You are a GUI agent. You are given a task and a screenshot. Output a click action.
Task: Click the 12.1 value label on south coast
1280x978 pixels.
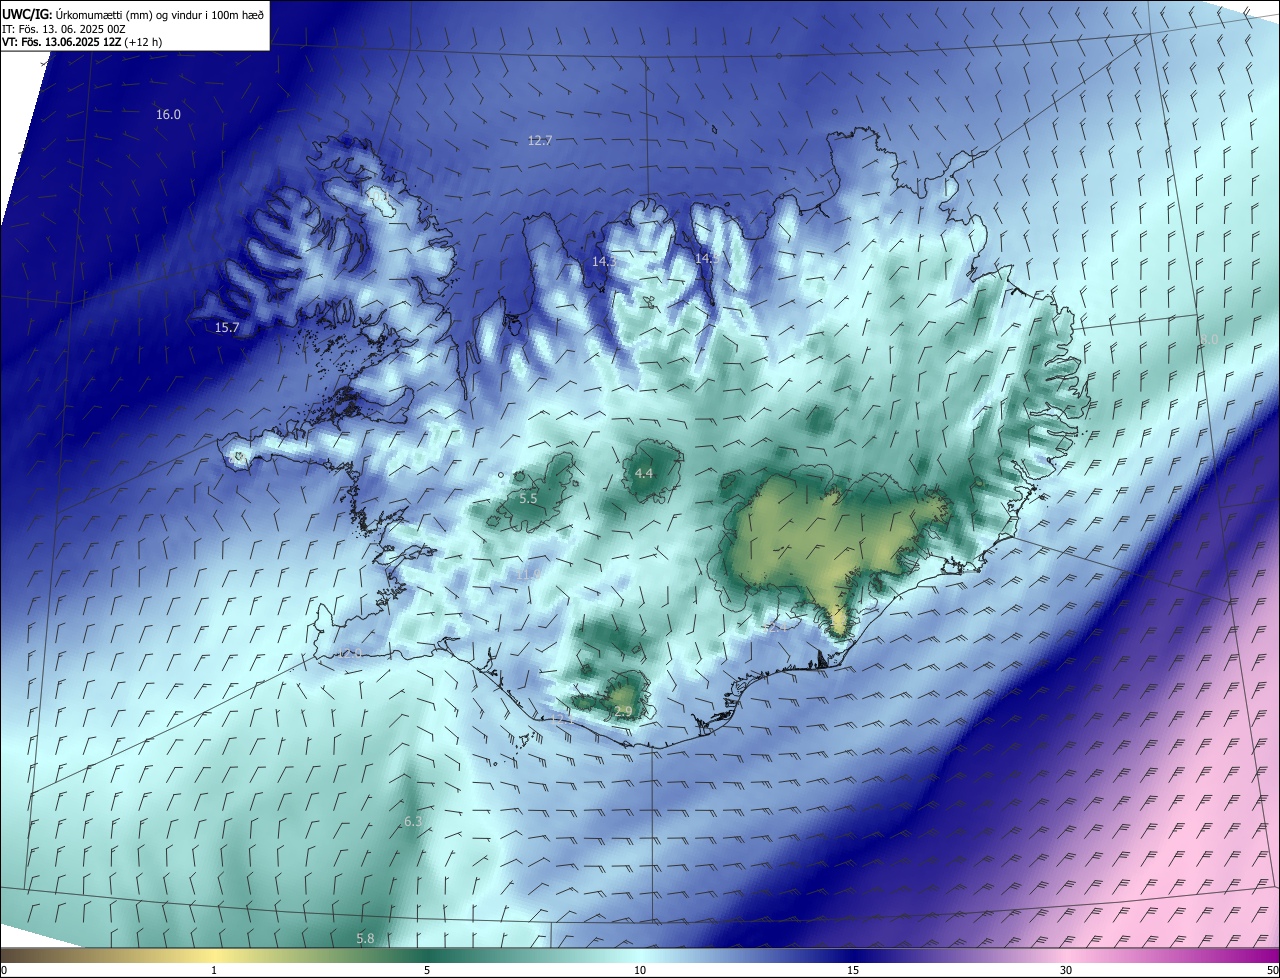pos(560,718)
